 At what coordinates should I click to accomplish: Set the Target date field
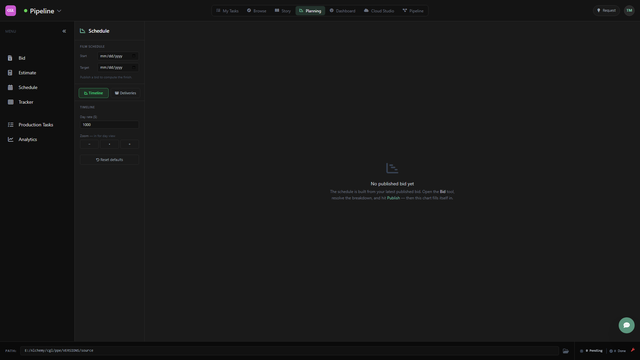pos(118,67)
